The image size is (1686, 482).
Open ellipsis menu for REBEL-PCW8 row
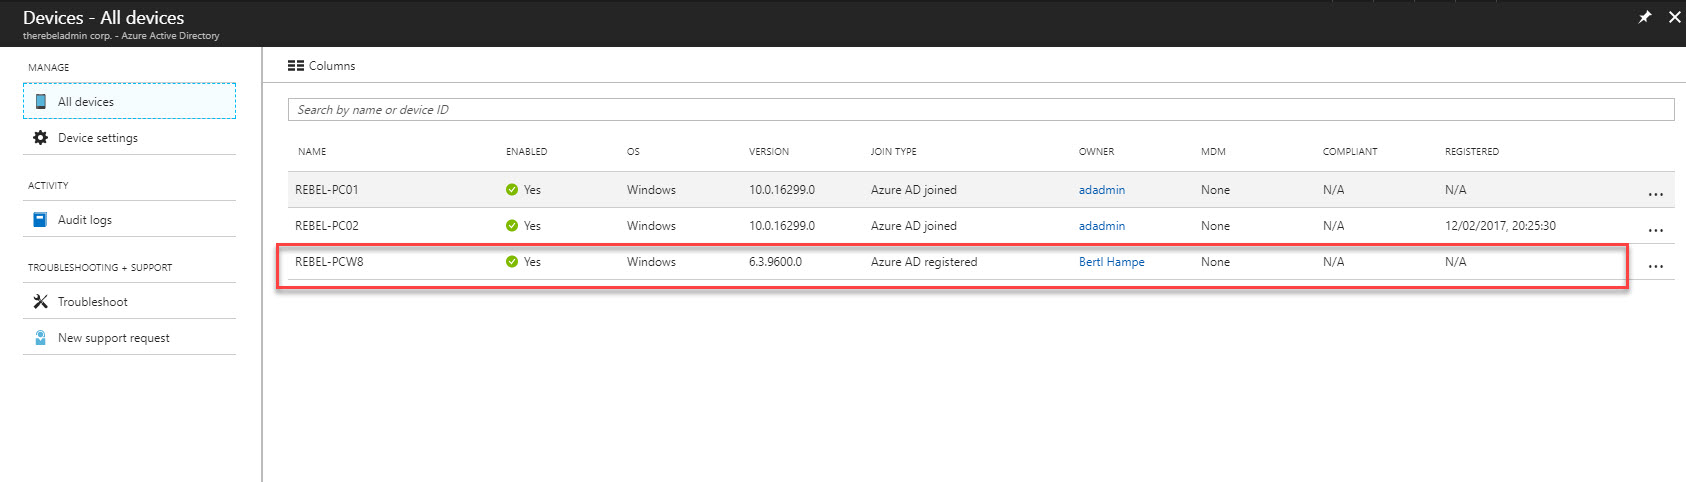tap(1656, 266)
